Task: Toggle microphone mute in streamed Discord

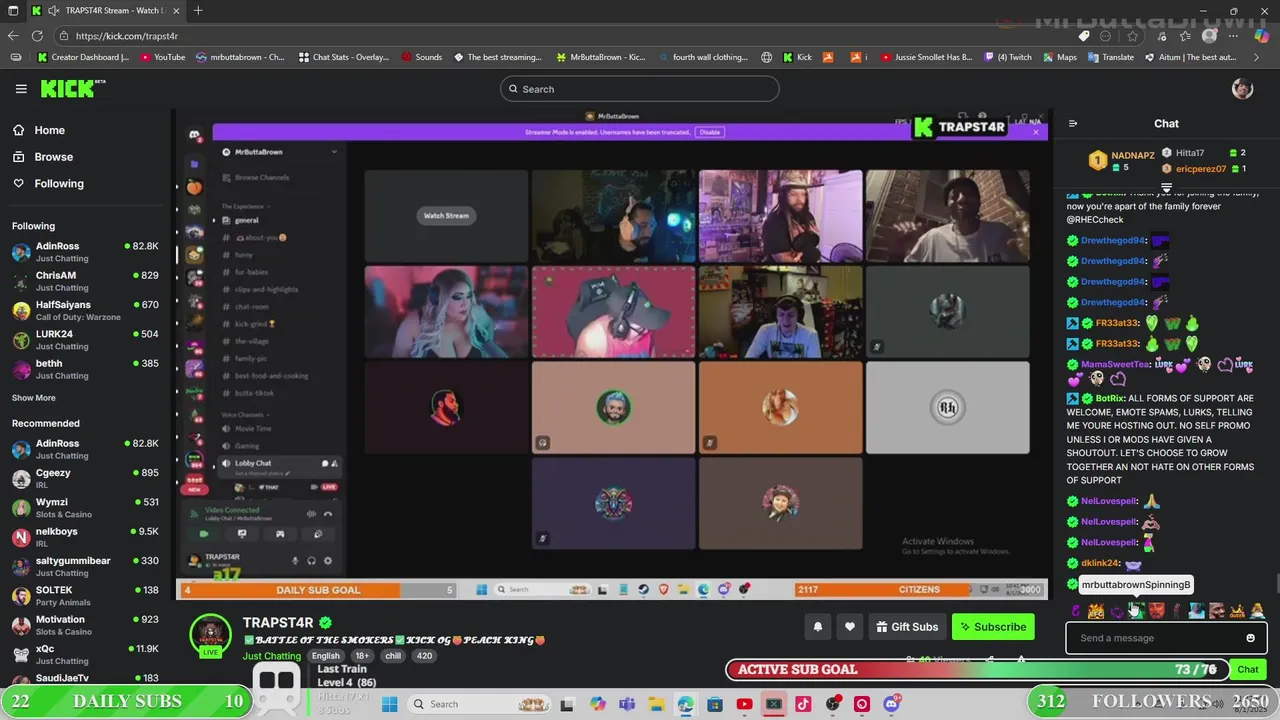Action: point(295,561)
